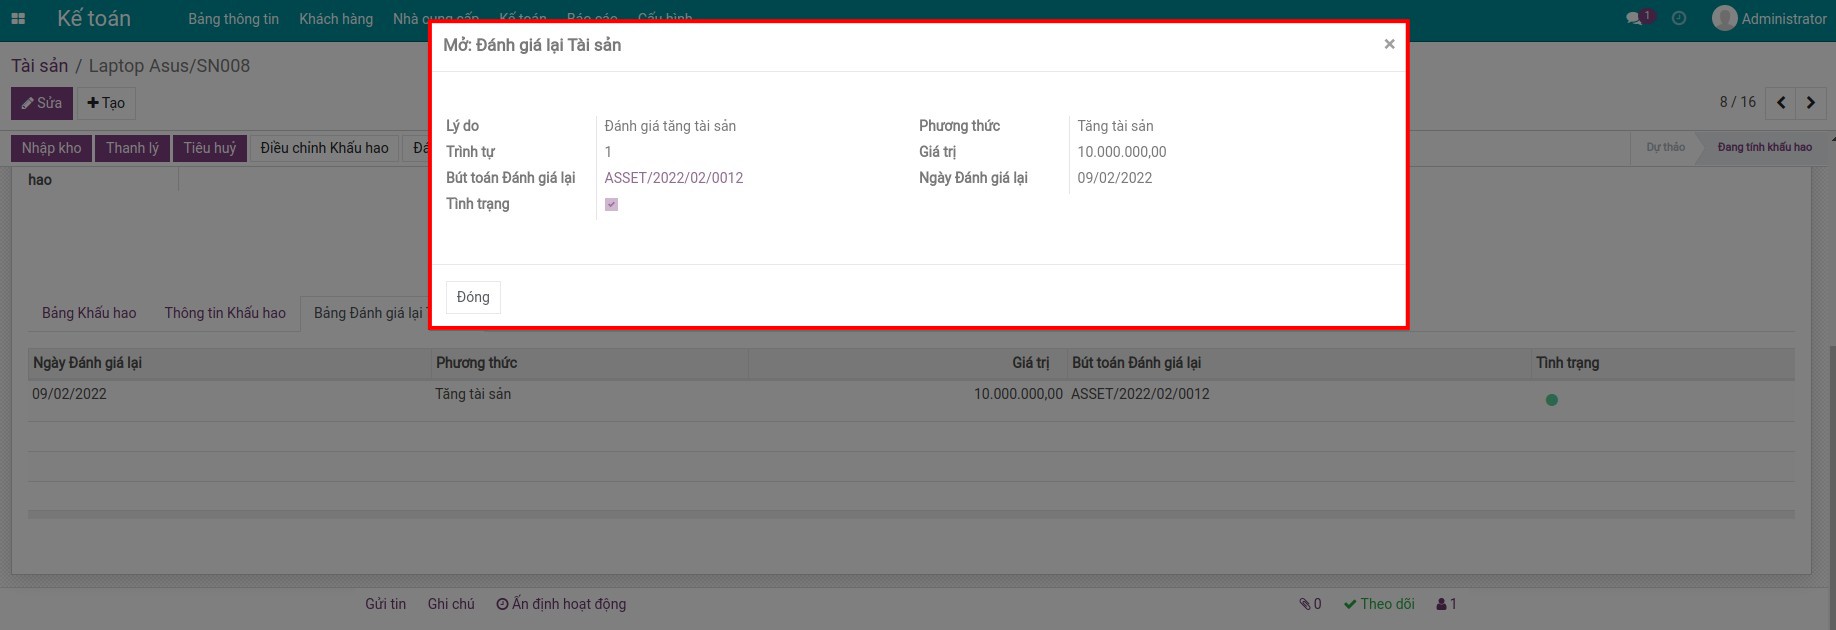The image size is (1836, 630).
Task: Open the activities clock icon
Action: [x=1679, y=18]
